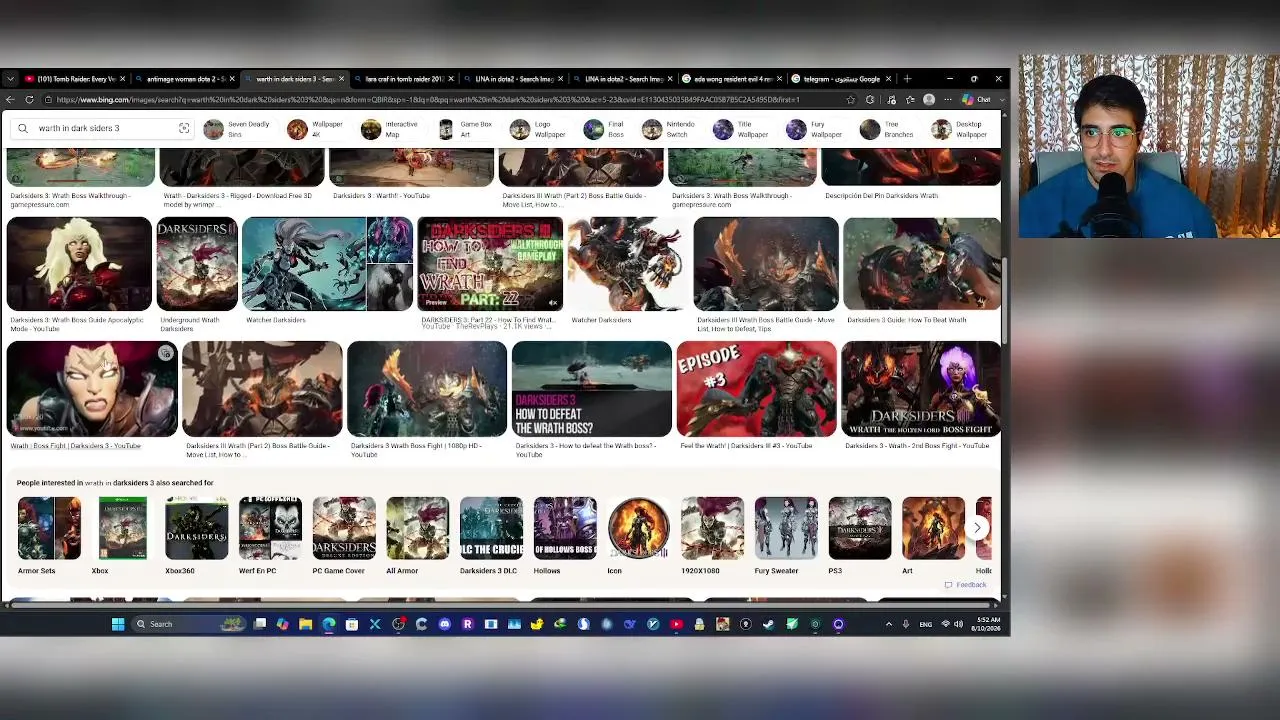Open the Copilot Chat button in the toolbar
The height and width of the screenshot is (720, 1280).
[977, 100]
